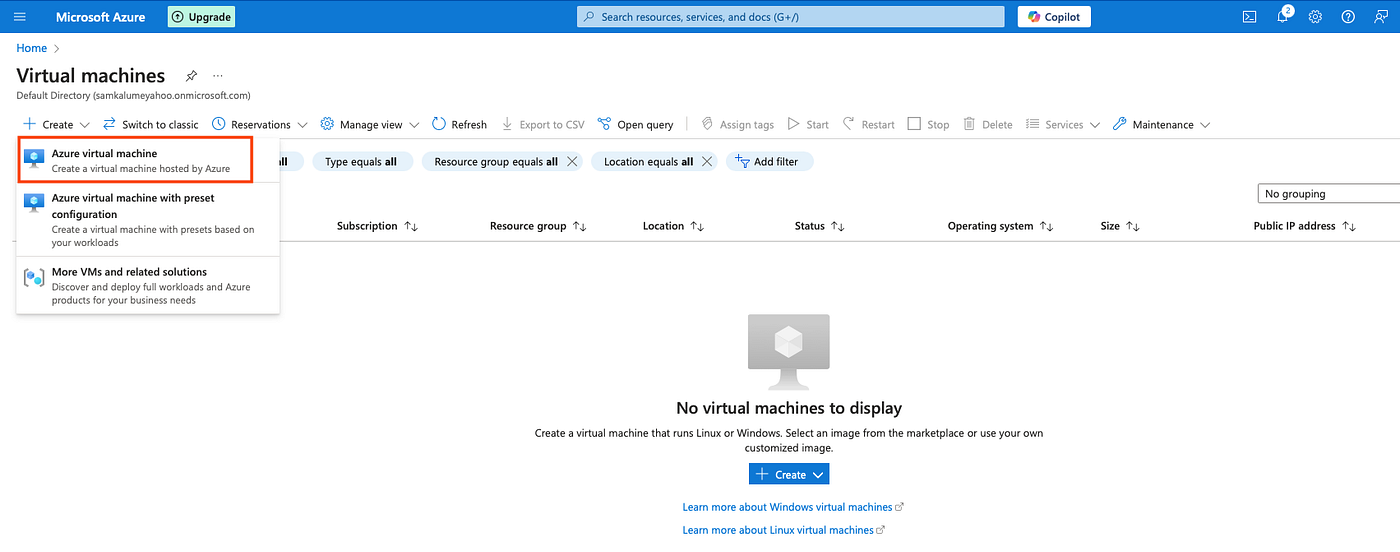Click Add filter button
The width and height of the screenshot is (1400, 552).
(x=769, y=161)
